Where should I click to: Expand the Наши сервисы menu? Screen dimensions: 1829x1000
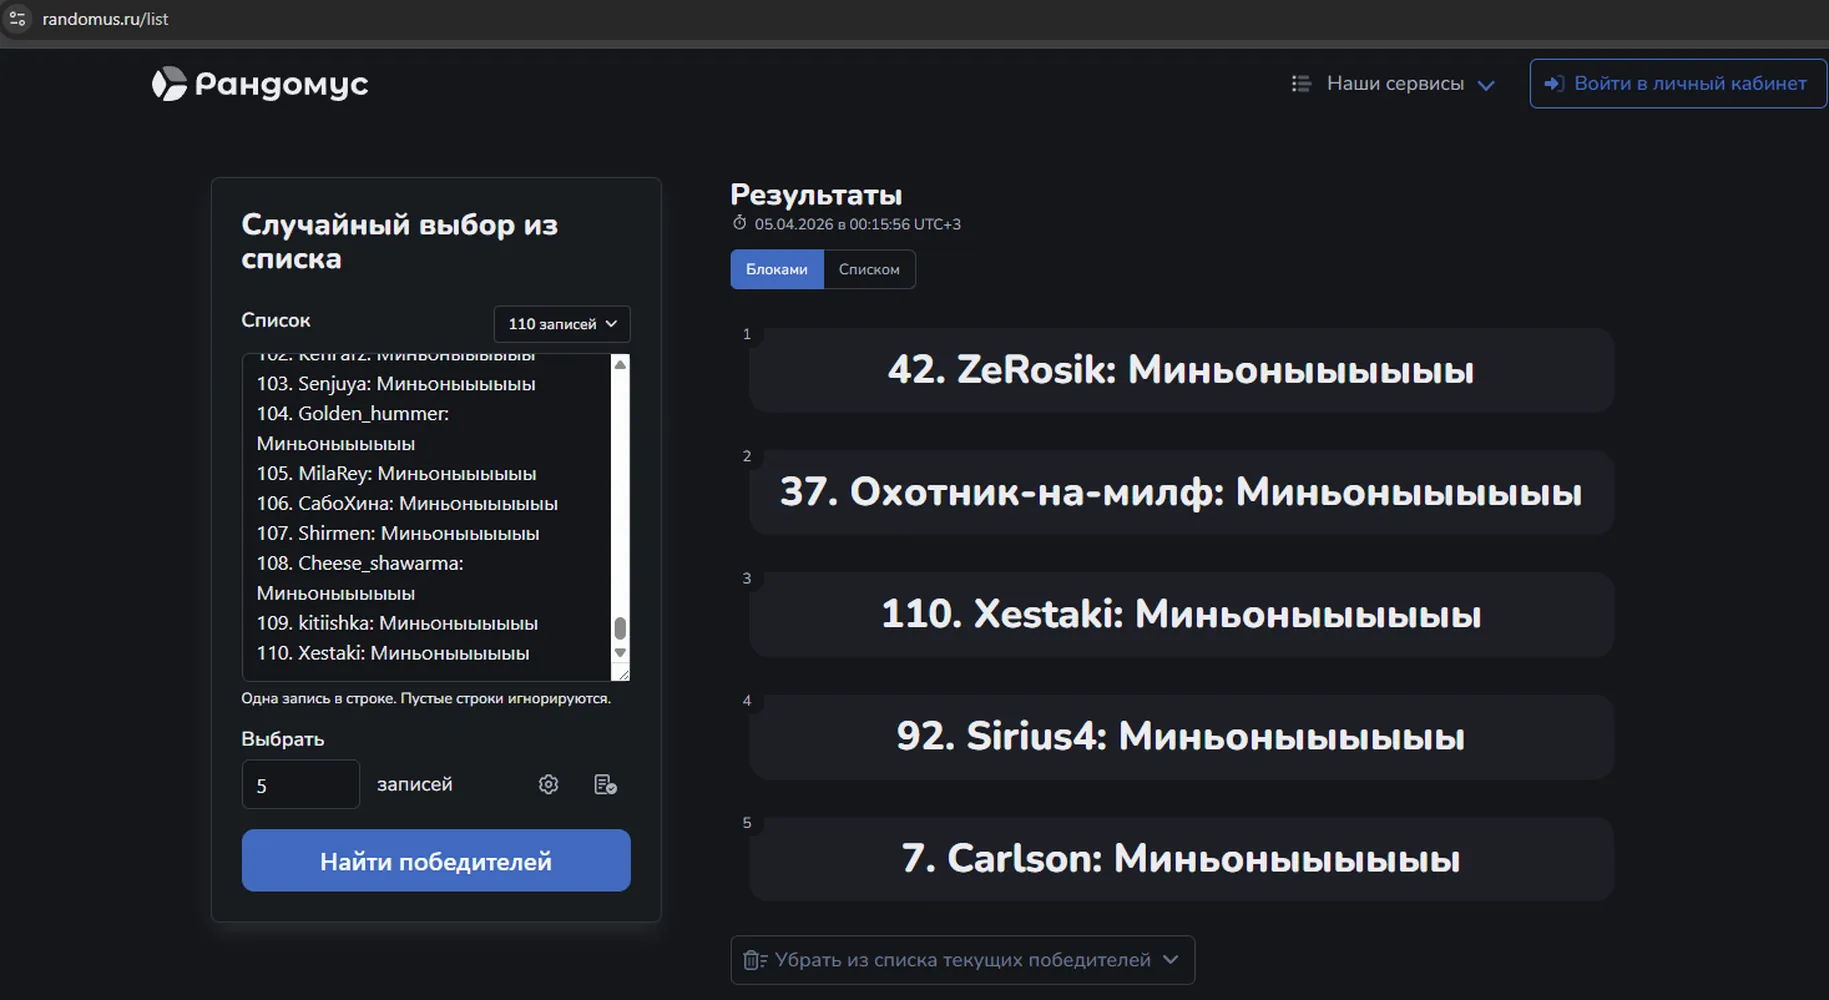click(1394, 84)
